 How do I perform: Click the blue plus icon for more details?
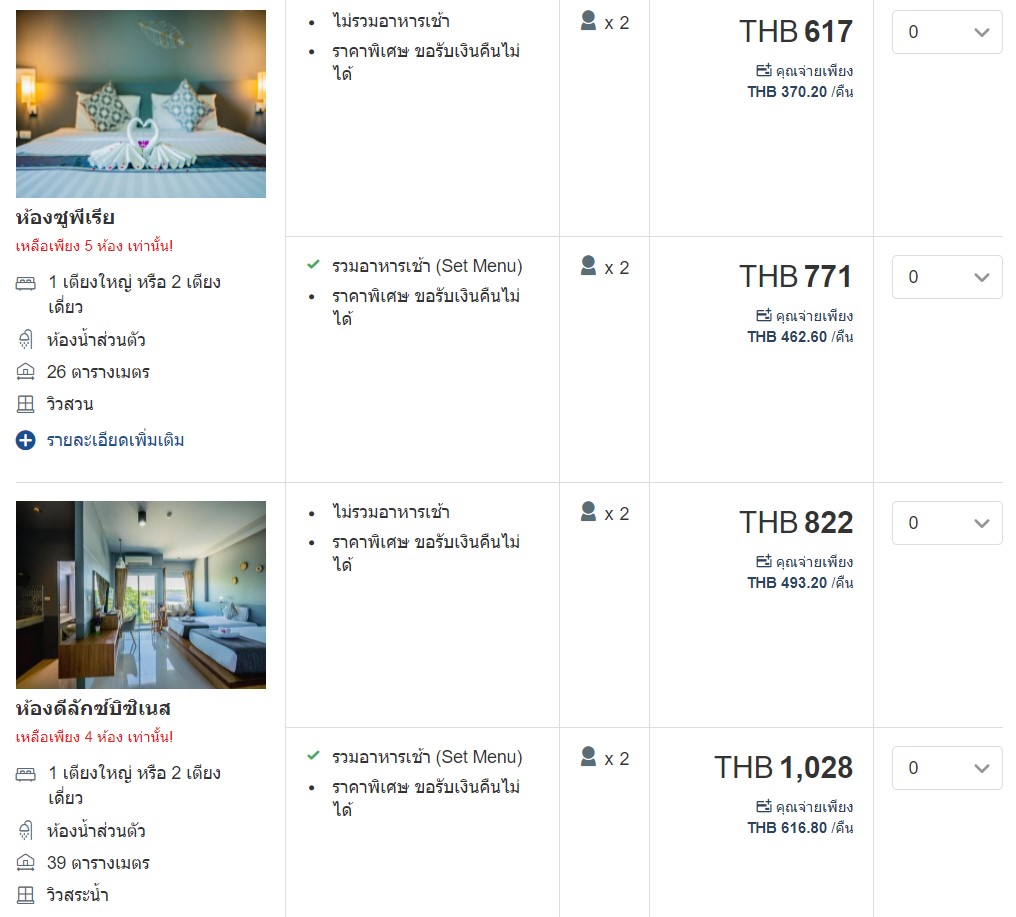coord(26,440)
